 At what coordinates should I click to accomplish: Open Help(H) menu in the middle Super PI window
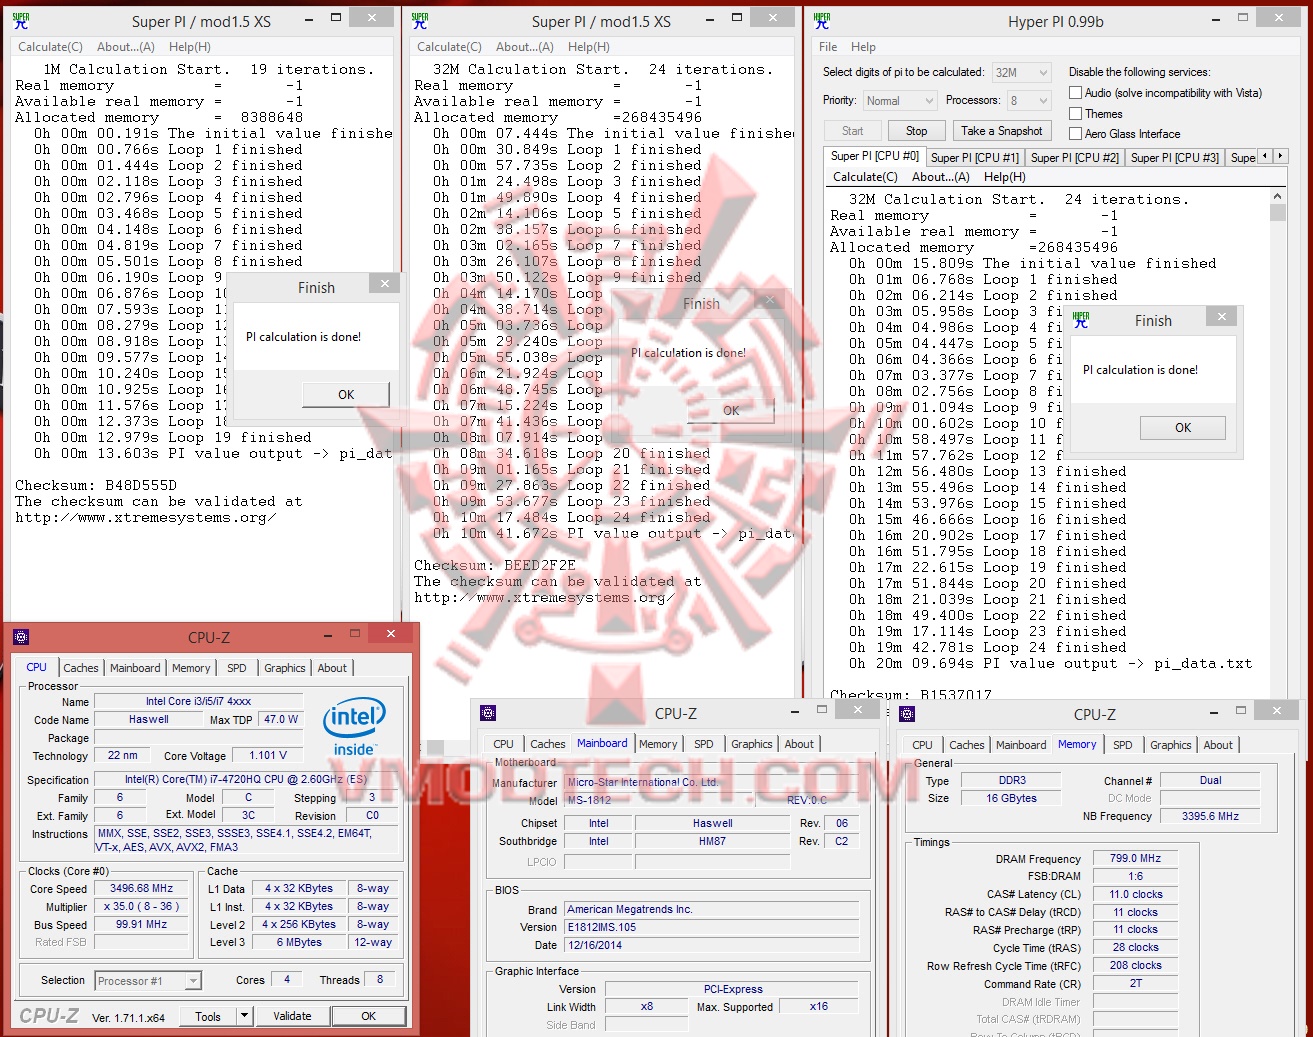tap(589, 47)
